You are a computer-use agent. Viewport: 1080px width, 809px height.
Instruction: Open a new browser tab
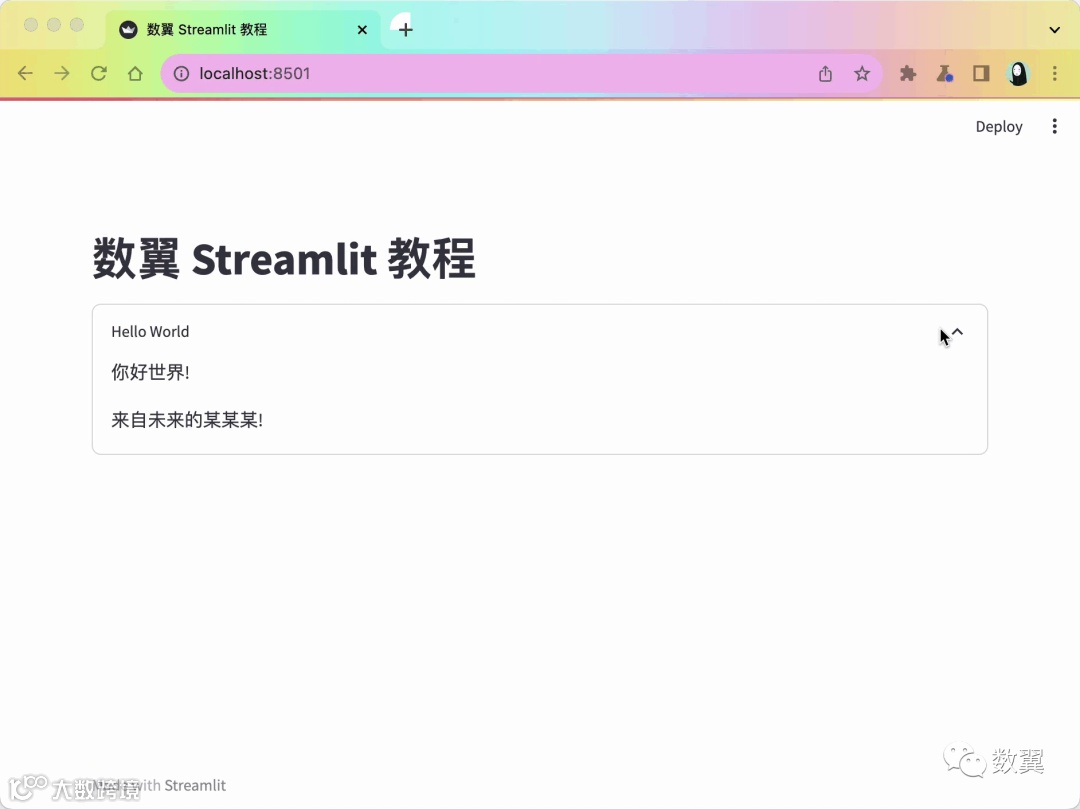(x=406, y=30)
